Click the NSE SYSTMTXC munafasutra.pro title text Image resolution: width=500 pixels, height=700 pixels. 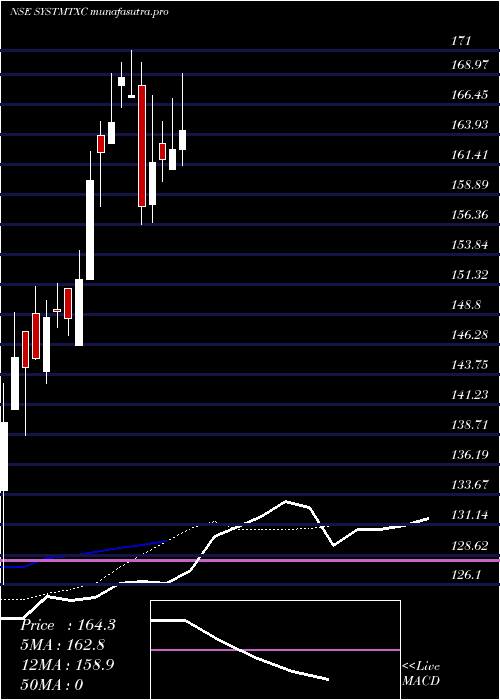(x=89, y=12)
